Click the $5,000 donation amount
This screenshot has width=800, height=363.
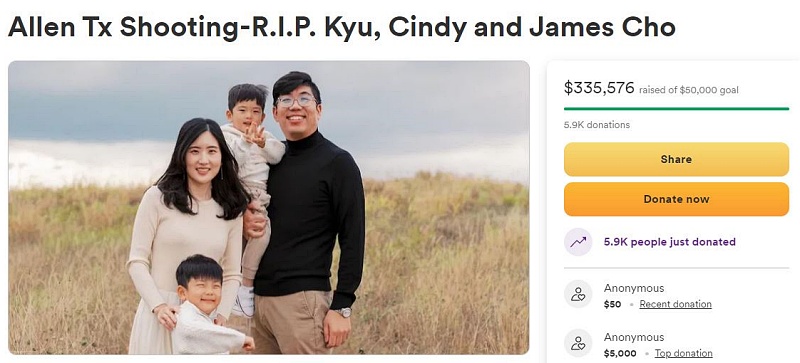point(620,353)
